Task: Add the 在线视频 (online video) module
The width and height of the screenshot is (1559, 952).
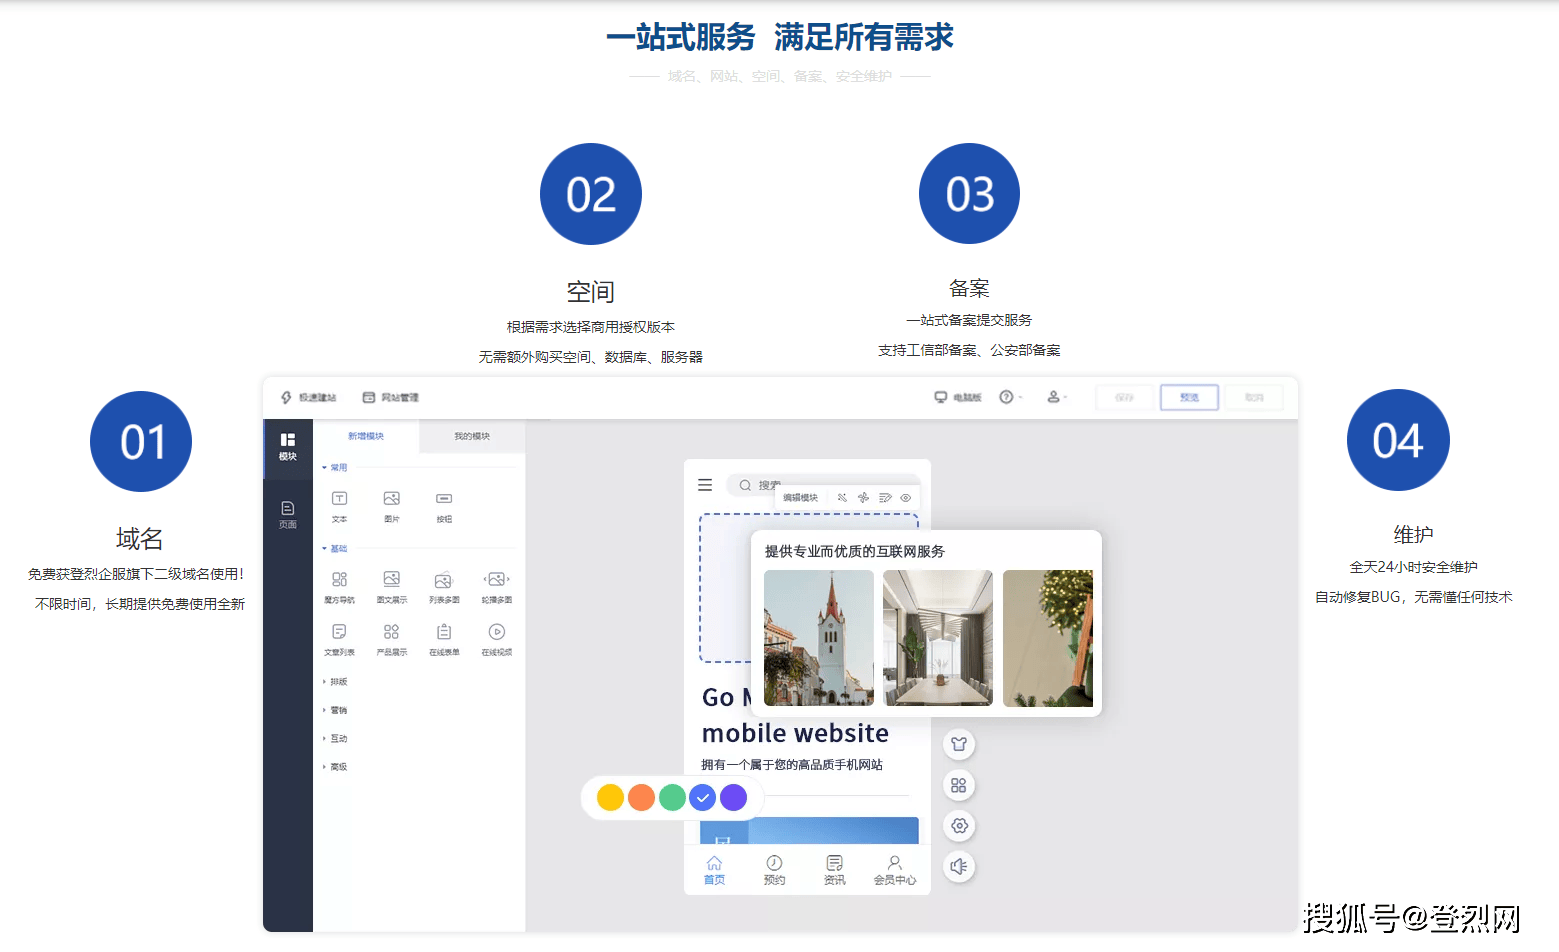Action: coord(496,631)
